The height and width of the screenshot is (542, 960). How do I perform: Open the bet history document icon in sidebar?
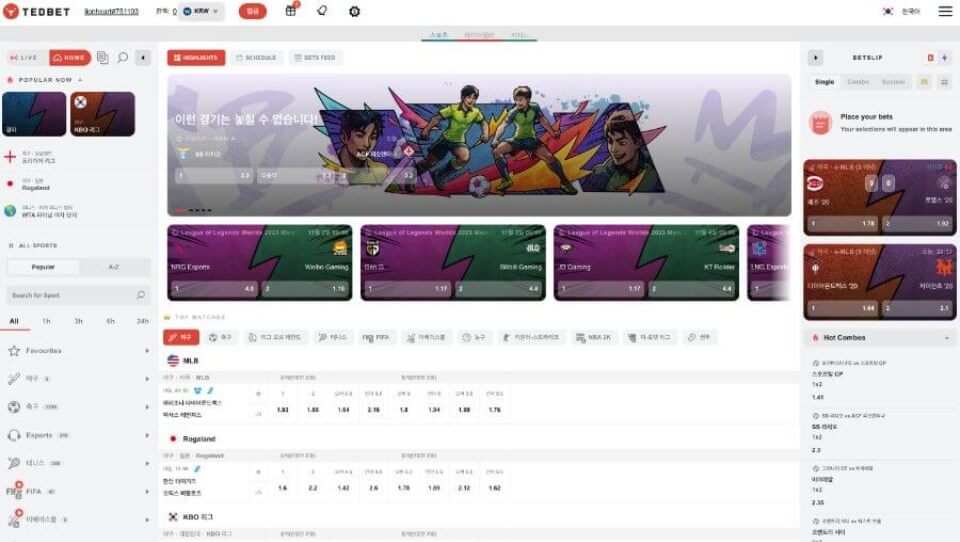point(102,58)
